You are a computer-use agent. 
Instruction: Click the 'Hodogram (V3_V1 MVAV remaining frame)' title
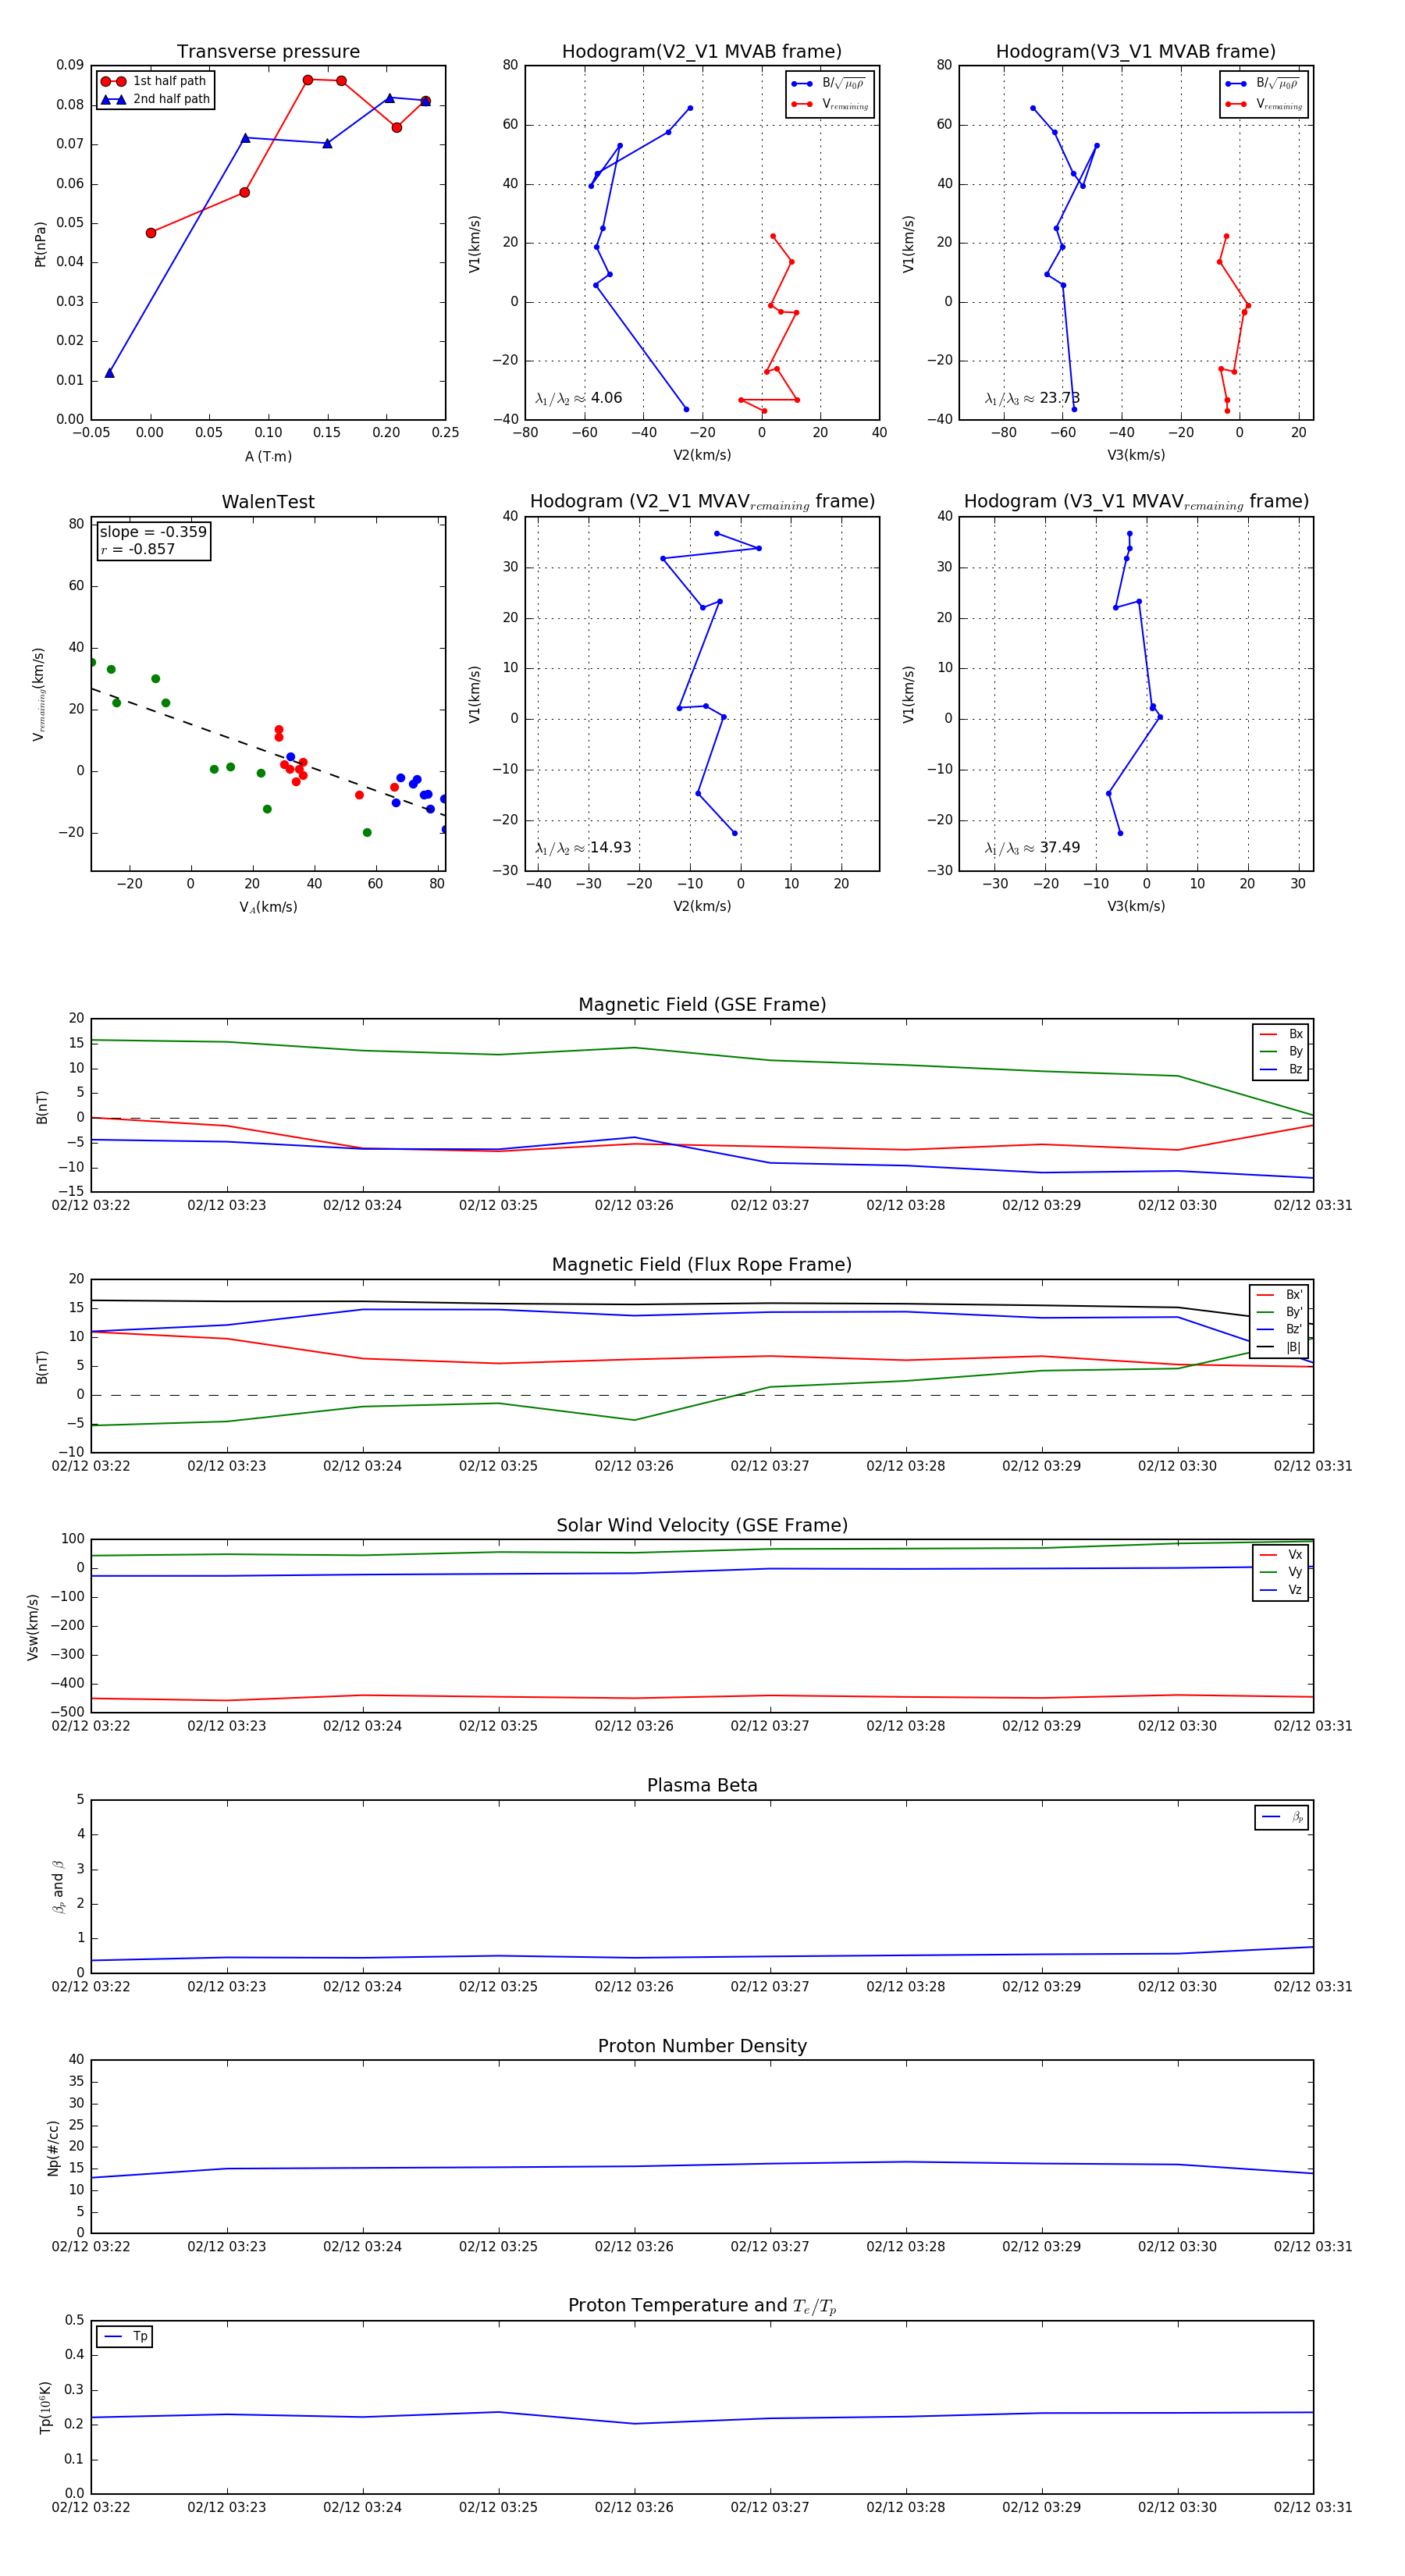[1136, 502]
